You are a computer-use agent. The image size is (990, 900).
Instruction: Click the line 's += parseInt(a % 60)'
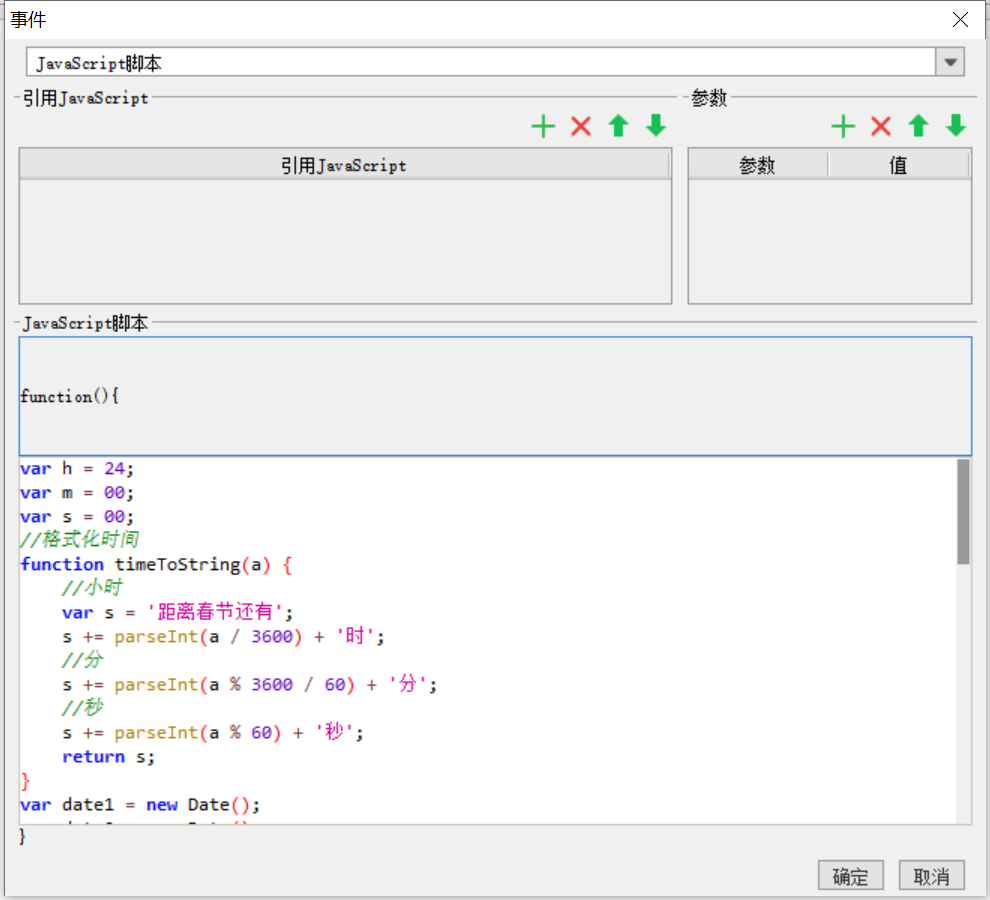coord(213,732)
